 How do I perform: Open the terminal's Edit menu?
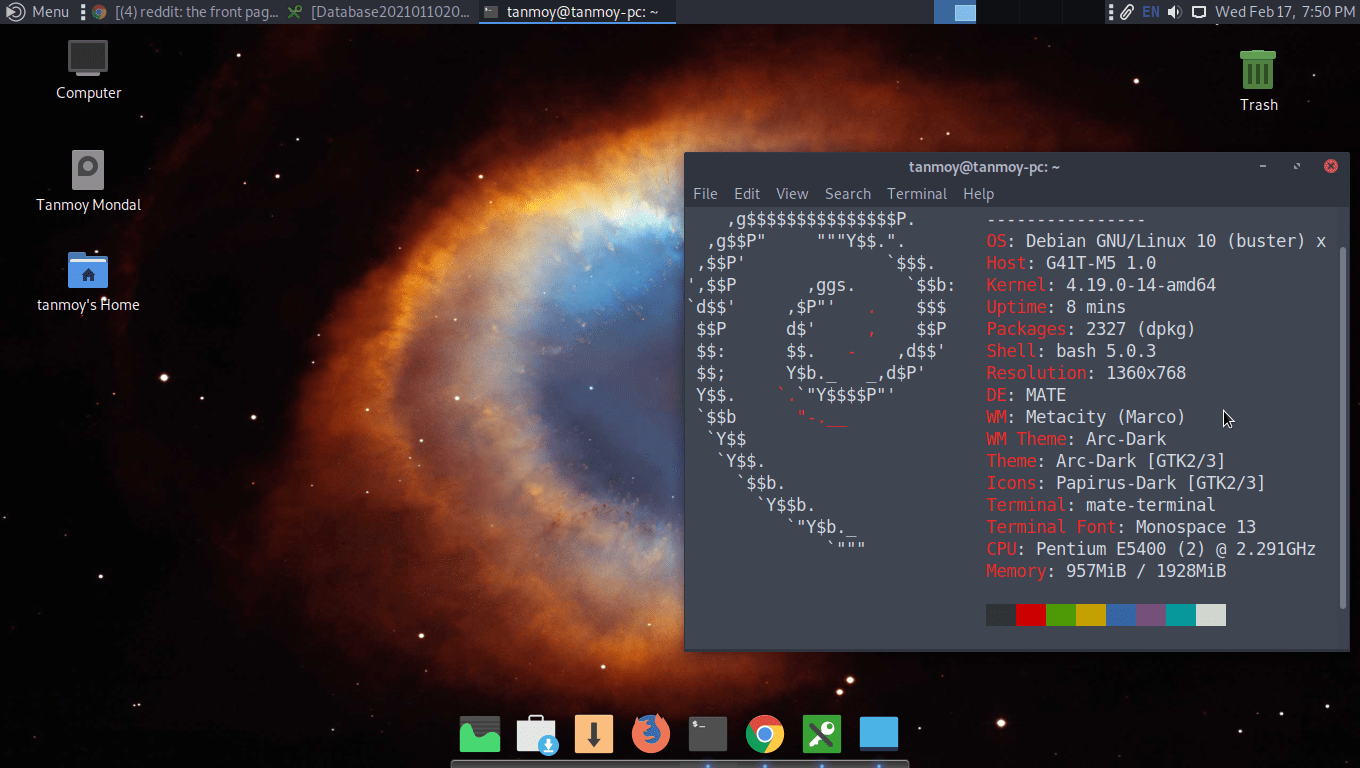pos(747,194)
